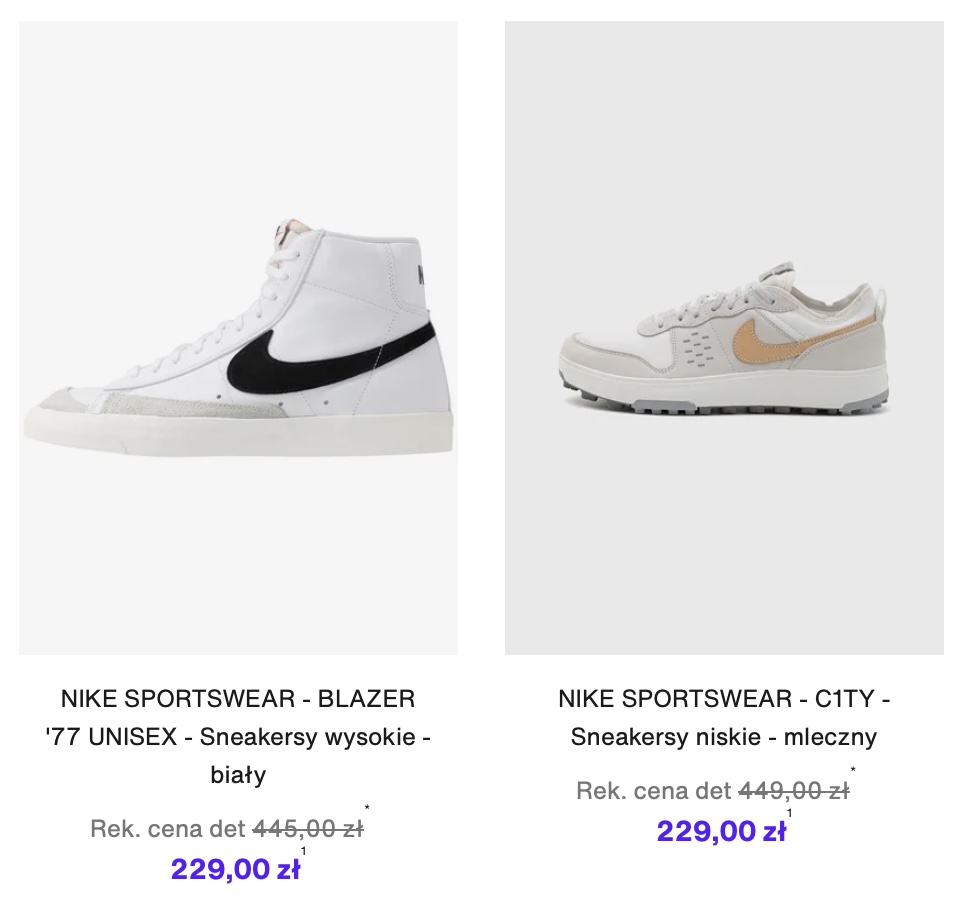This screenshot has width=962, height=904.
Task: Open the white Blazer '77 high-top shoe photo
Action: point(238,338)
